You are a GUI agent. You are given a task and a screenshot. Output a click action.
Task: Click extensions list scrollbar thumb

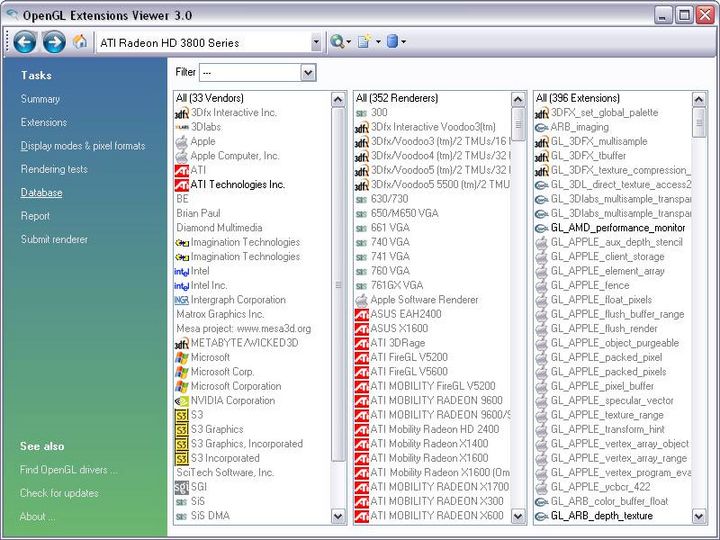(699, 122)
